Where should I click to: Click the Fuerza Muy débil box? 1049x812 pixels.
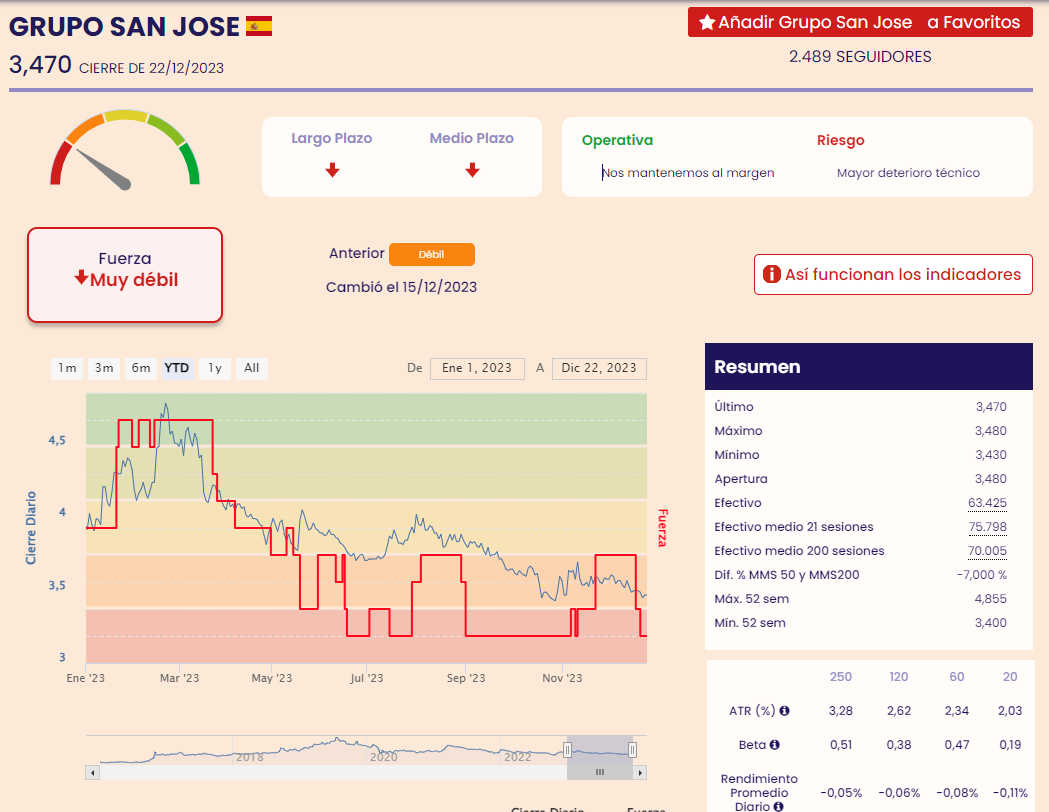pyautogui.click(x=125, y=275)
